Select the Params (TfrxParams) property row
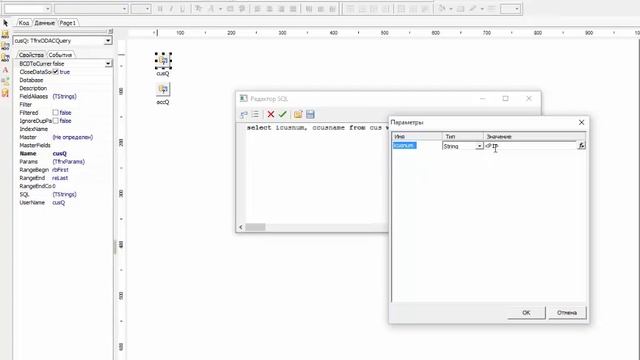The width and height of the screenshot is (640, 360). [63, 162]
